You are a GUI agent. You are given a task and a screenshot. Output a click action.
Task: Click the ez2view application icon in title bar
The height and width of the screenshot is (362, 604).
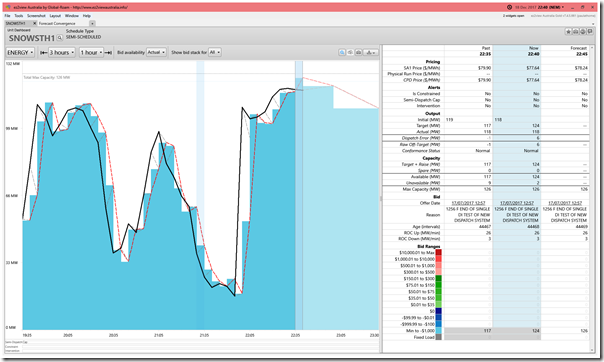[8, 7]
